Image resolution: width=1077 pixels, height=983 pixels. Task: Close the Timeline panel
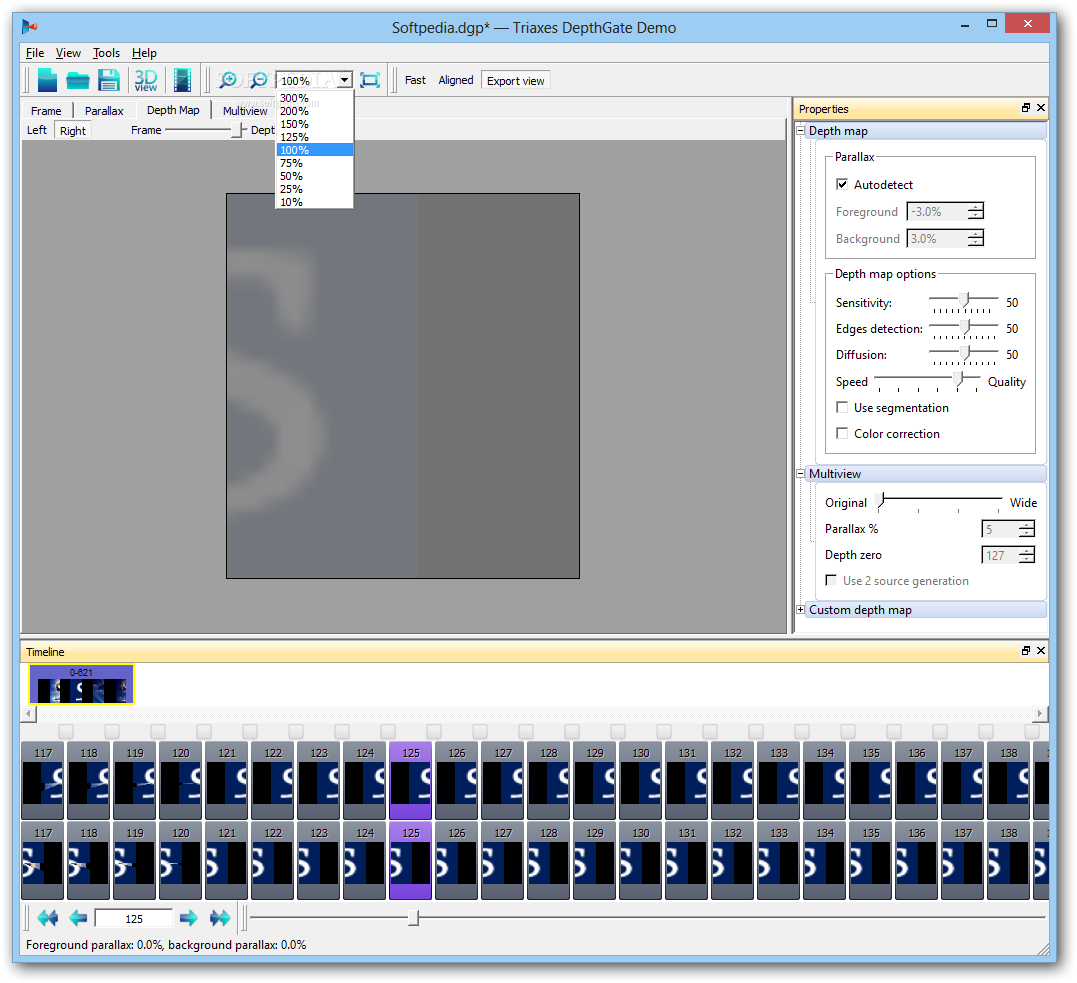tap(1041, 651)
